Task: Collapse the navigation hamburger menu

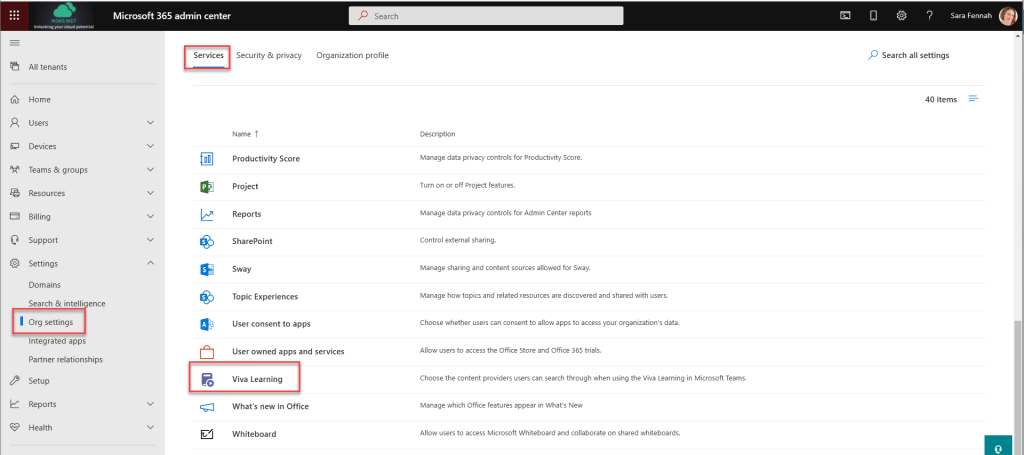Action: click(x=14, y=43)
